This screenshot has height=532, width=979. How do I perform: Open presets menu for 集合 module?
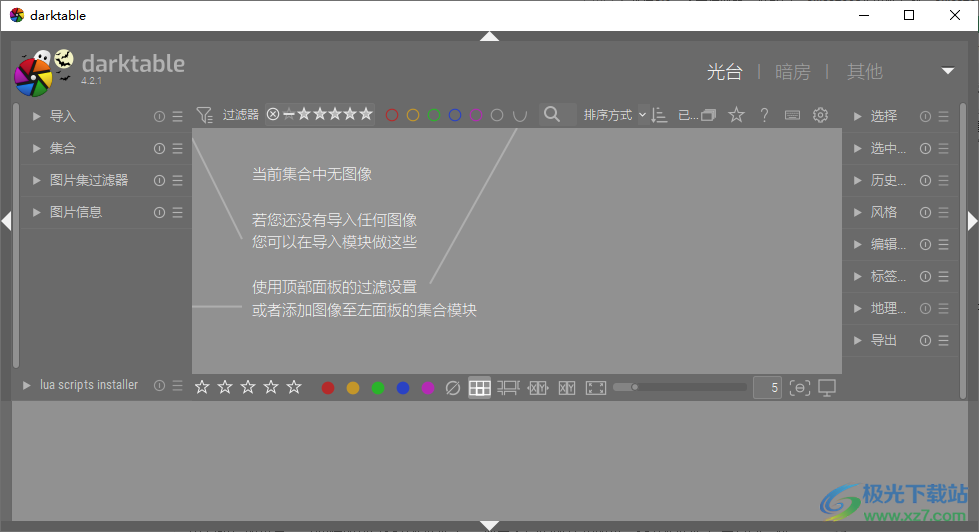point(178,149)
